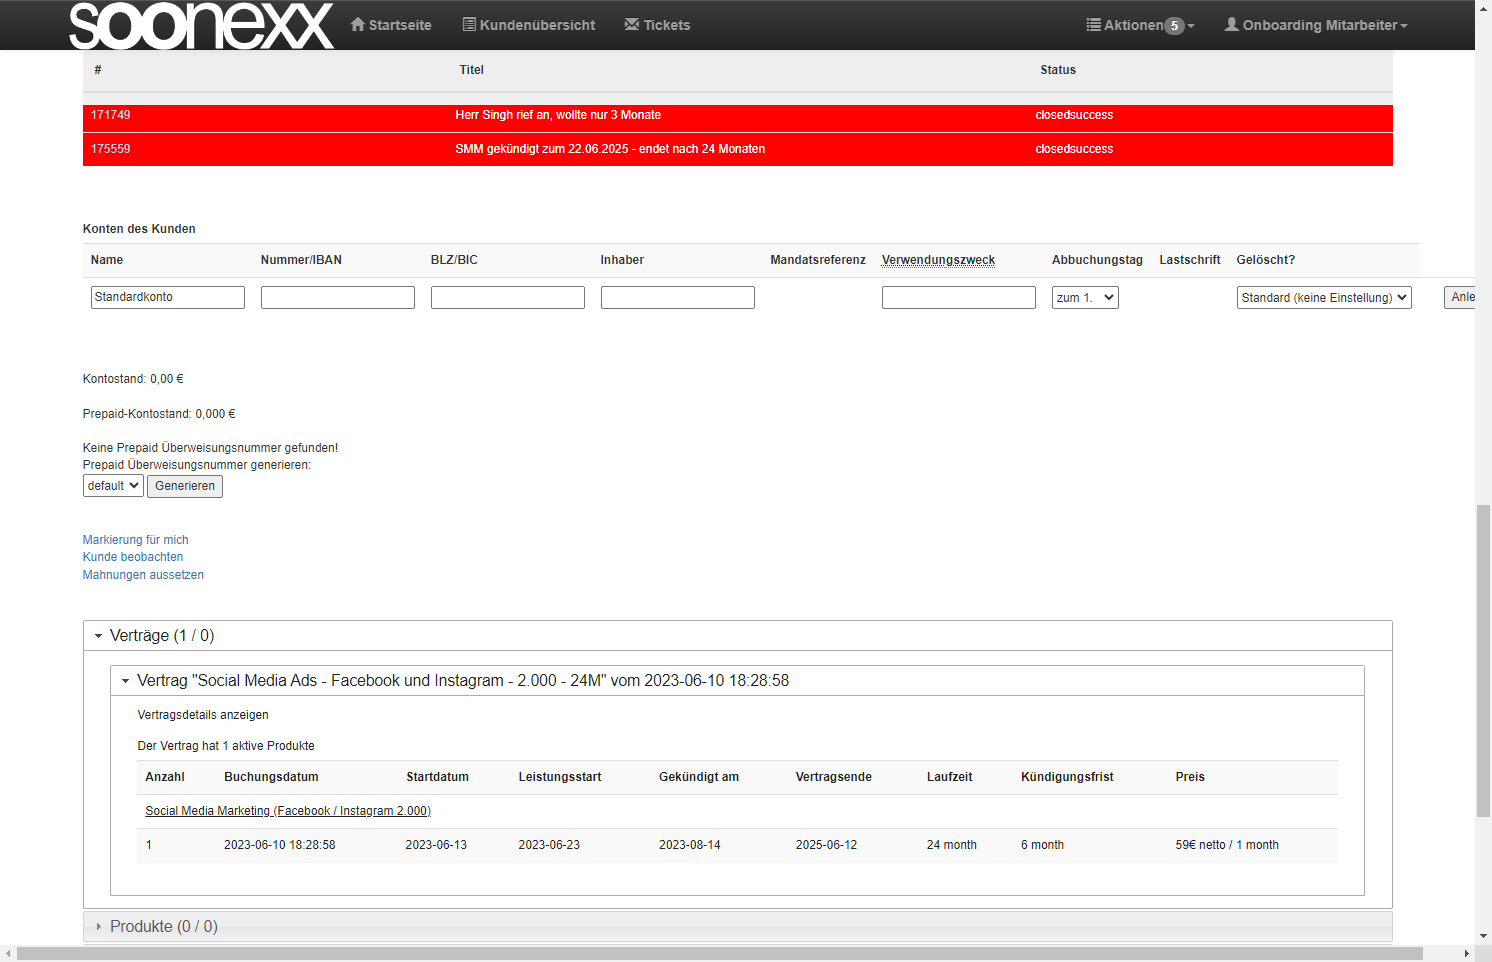Image resolution: width=1492 pixels, height=962 pixels.
Task: Focus the Verwendungszweck input field
Action: pos(959,297)
